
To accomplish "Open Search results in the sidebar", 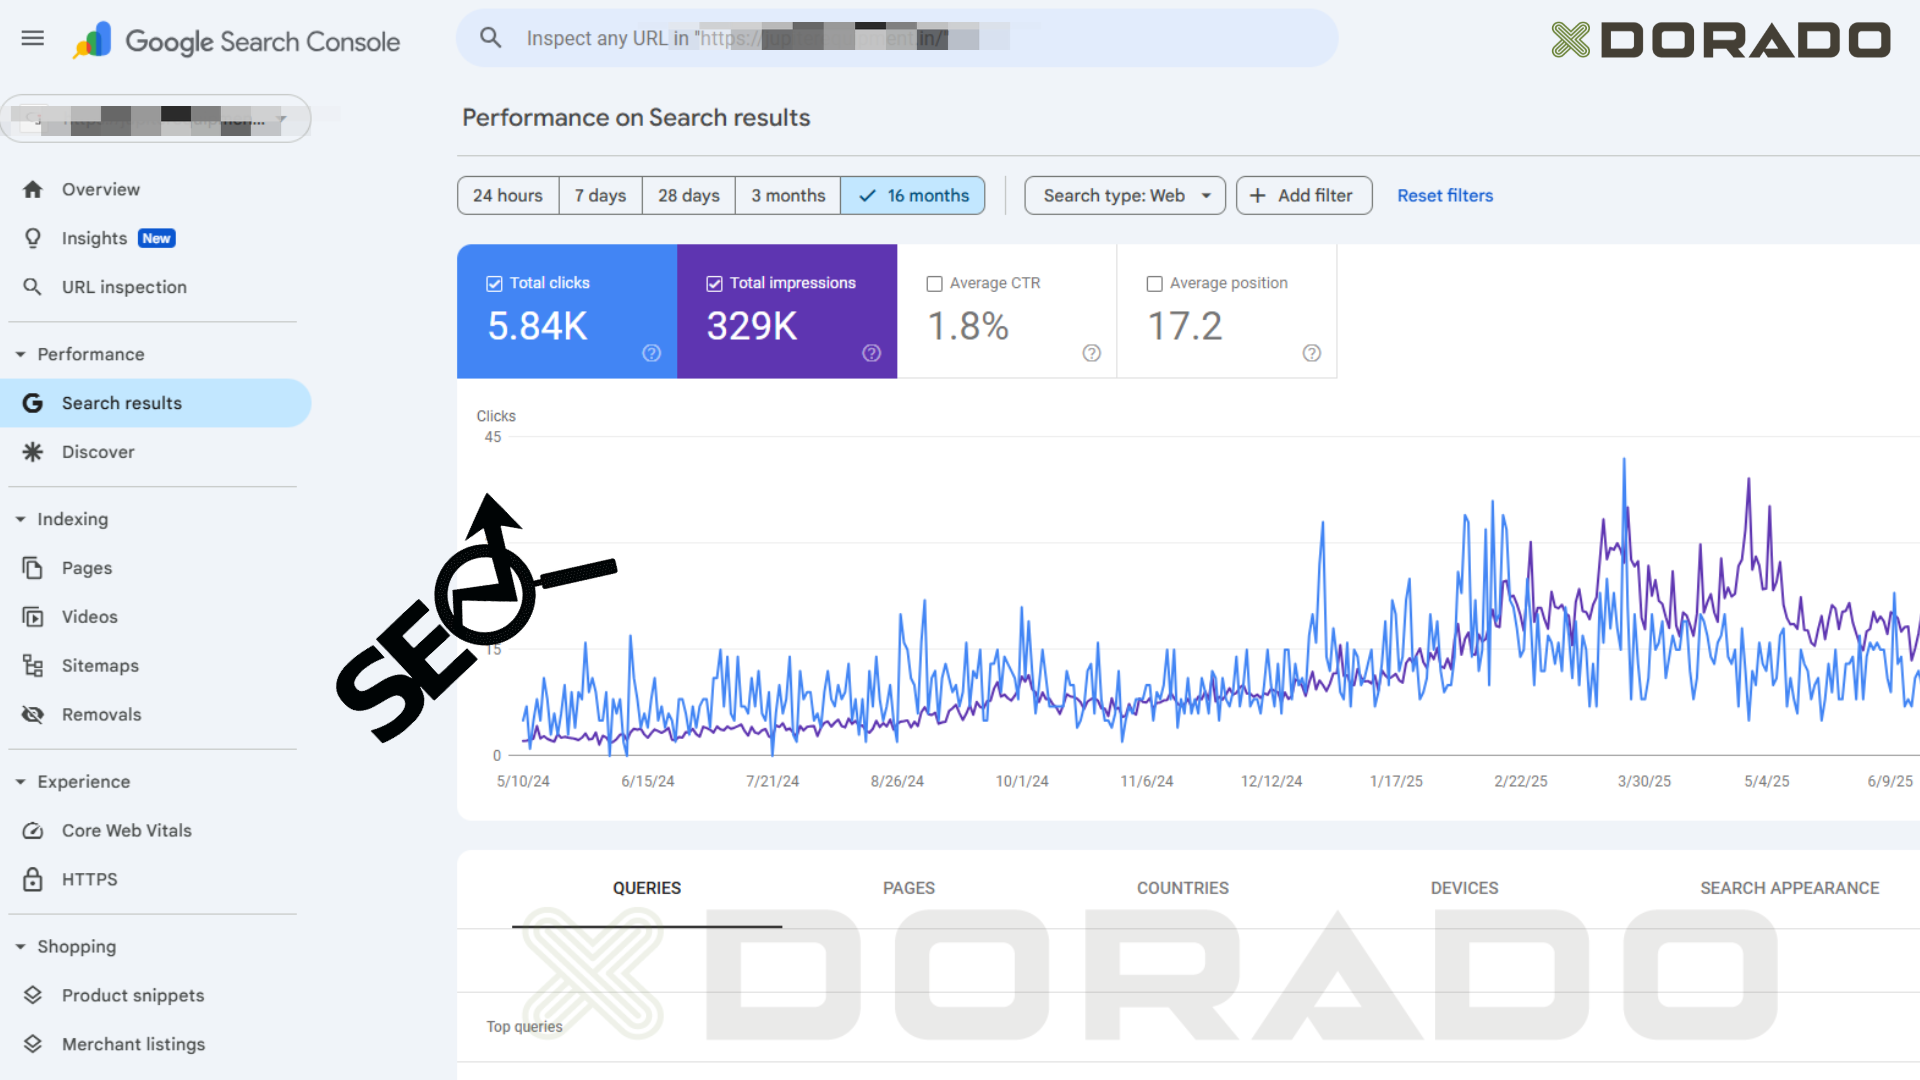I will tap(156, 403).
